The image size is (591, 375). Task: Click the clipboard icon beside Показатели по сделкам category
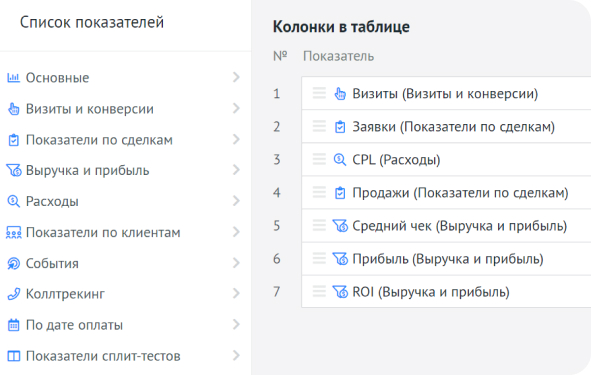click(x=14, y=140)
